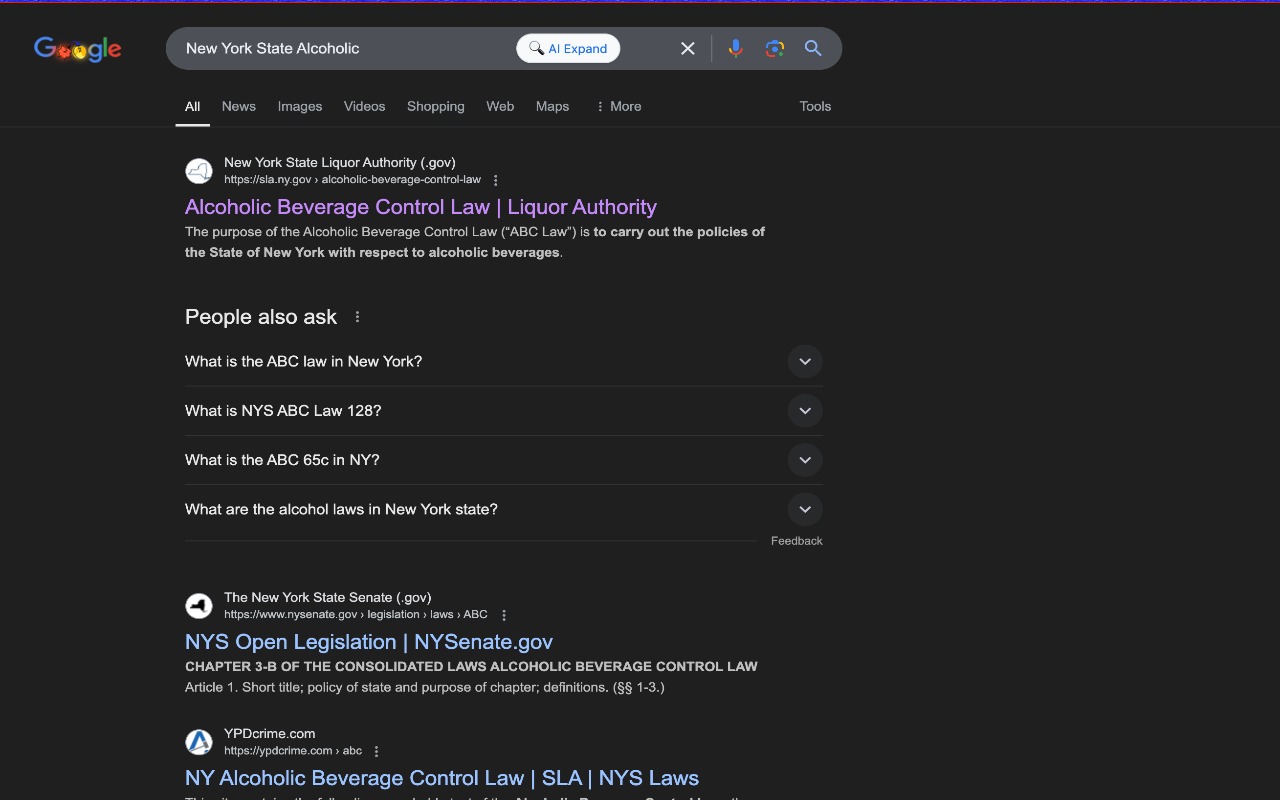Screen dimensions: 1280x800
Task: Open the Maps tab
Action: point(552,106)
